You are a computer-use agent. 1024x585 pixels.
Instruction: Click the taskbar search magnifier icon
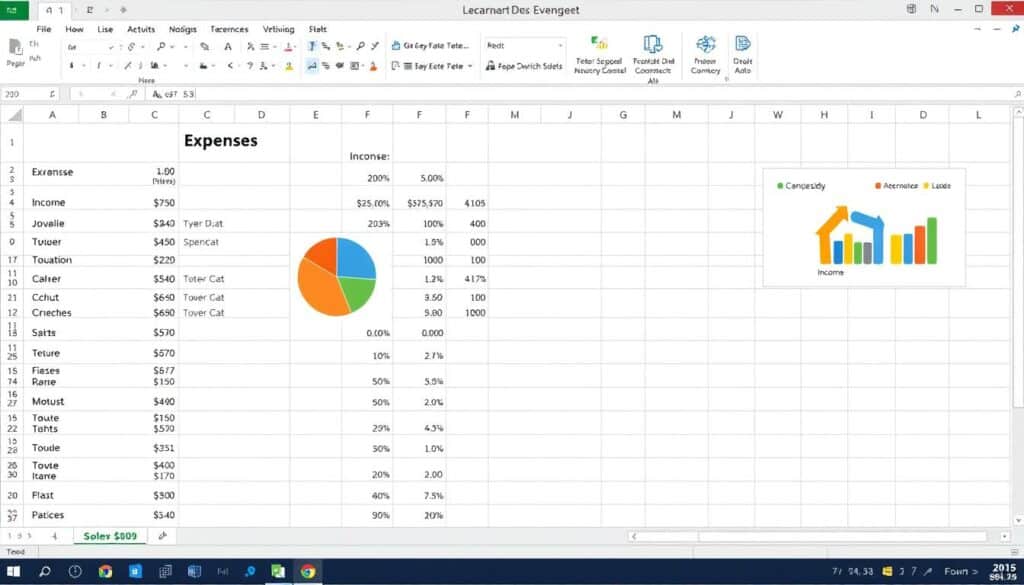pos(44,571)
